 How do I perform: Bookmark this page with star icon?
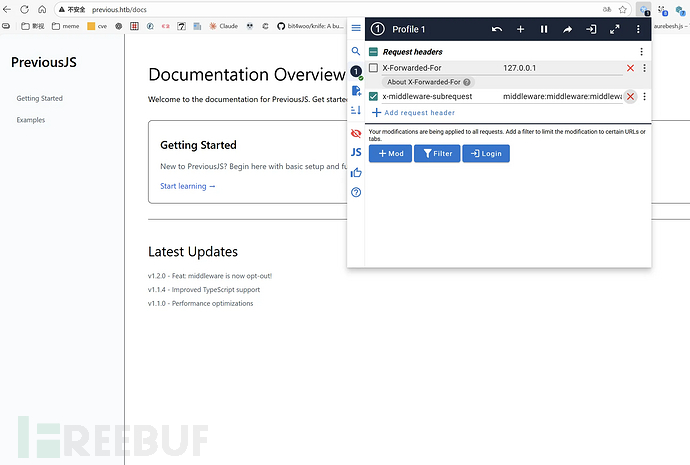pyautogui.click(x=622, y=9)
